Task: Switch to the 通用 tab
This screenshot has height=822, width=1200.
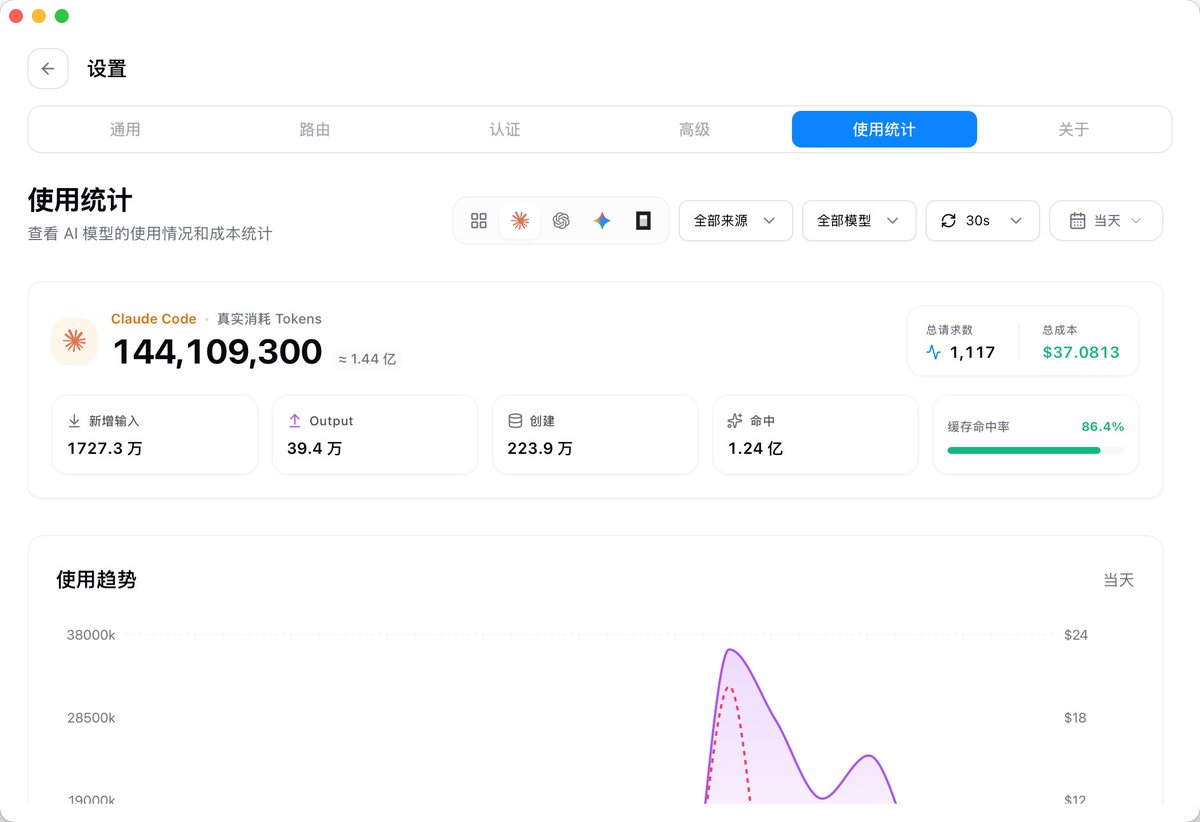Action: pyautogui.click(x=125, y=129)
